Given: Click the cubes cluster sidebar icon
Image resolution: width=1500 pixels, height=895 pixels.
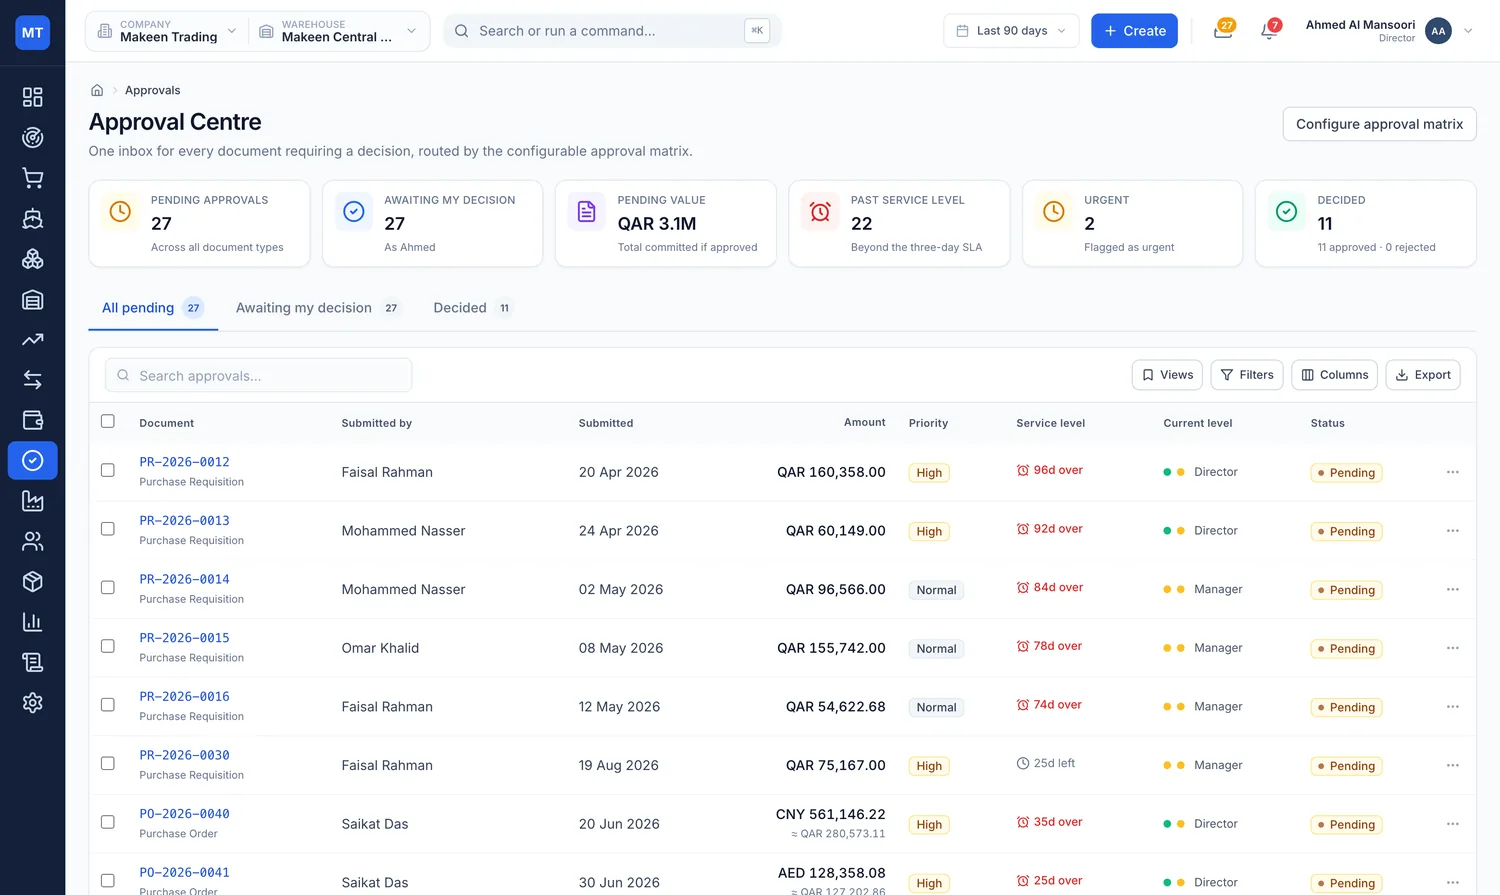Looking at the screenshot, I should coord(32,259).
